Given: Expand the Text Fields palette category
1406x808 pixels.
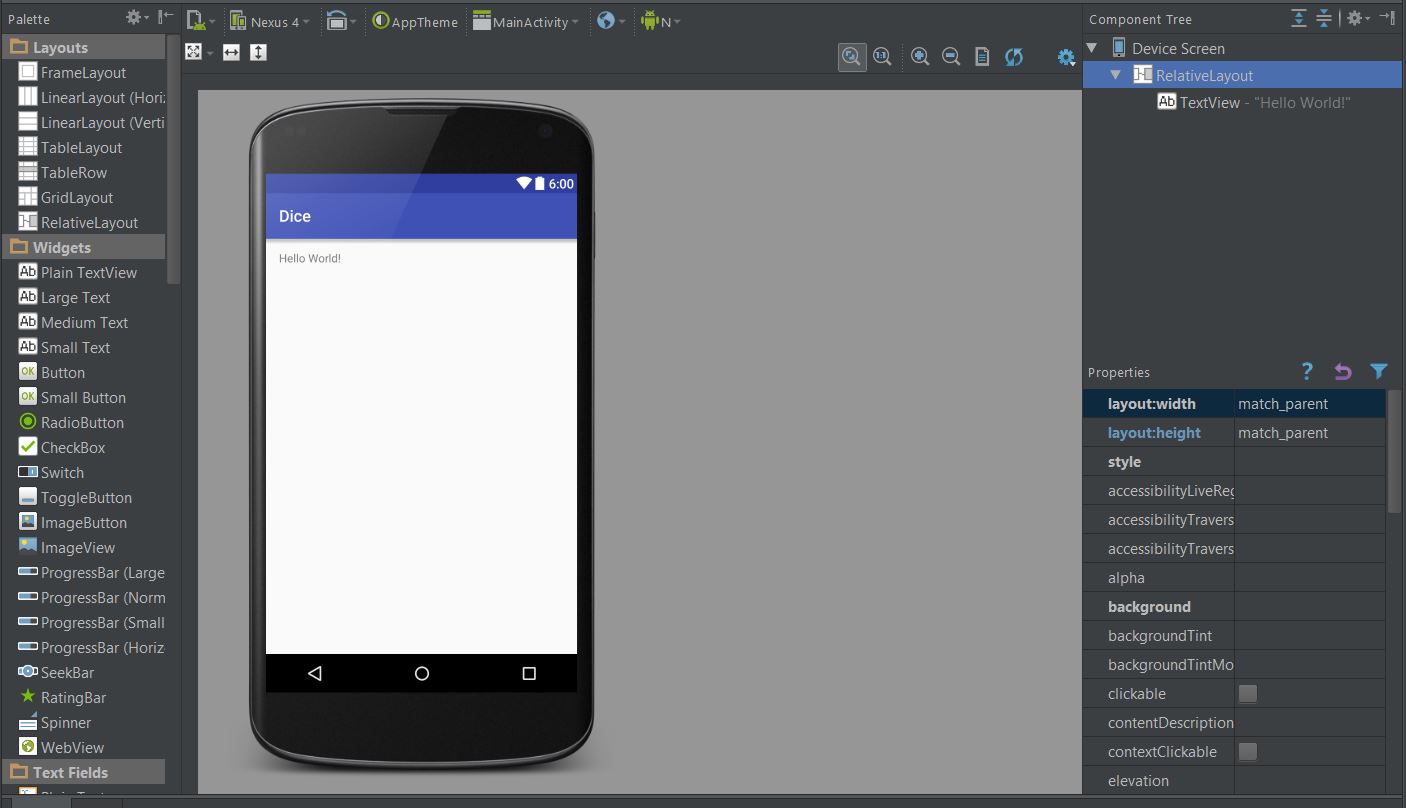Looking at the screenshot, I should (x=84, y=772).
